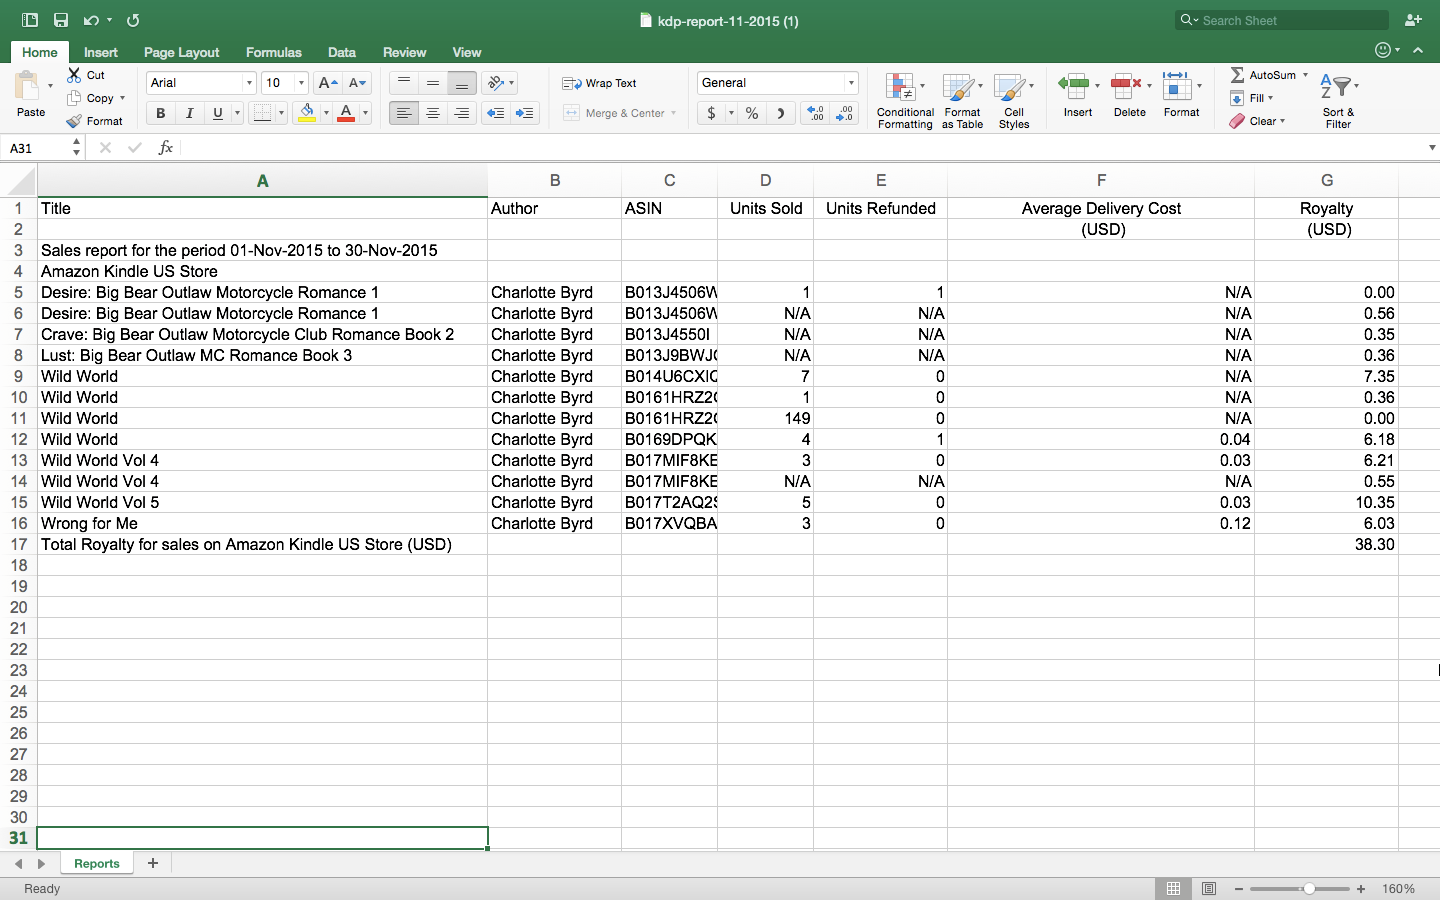Screen dimensions: 1440x900
Task: Center text horizontally icon
Action: (x=432, y=113)
